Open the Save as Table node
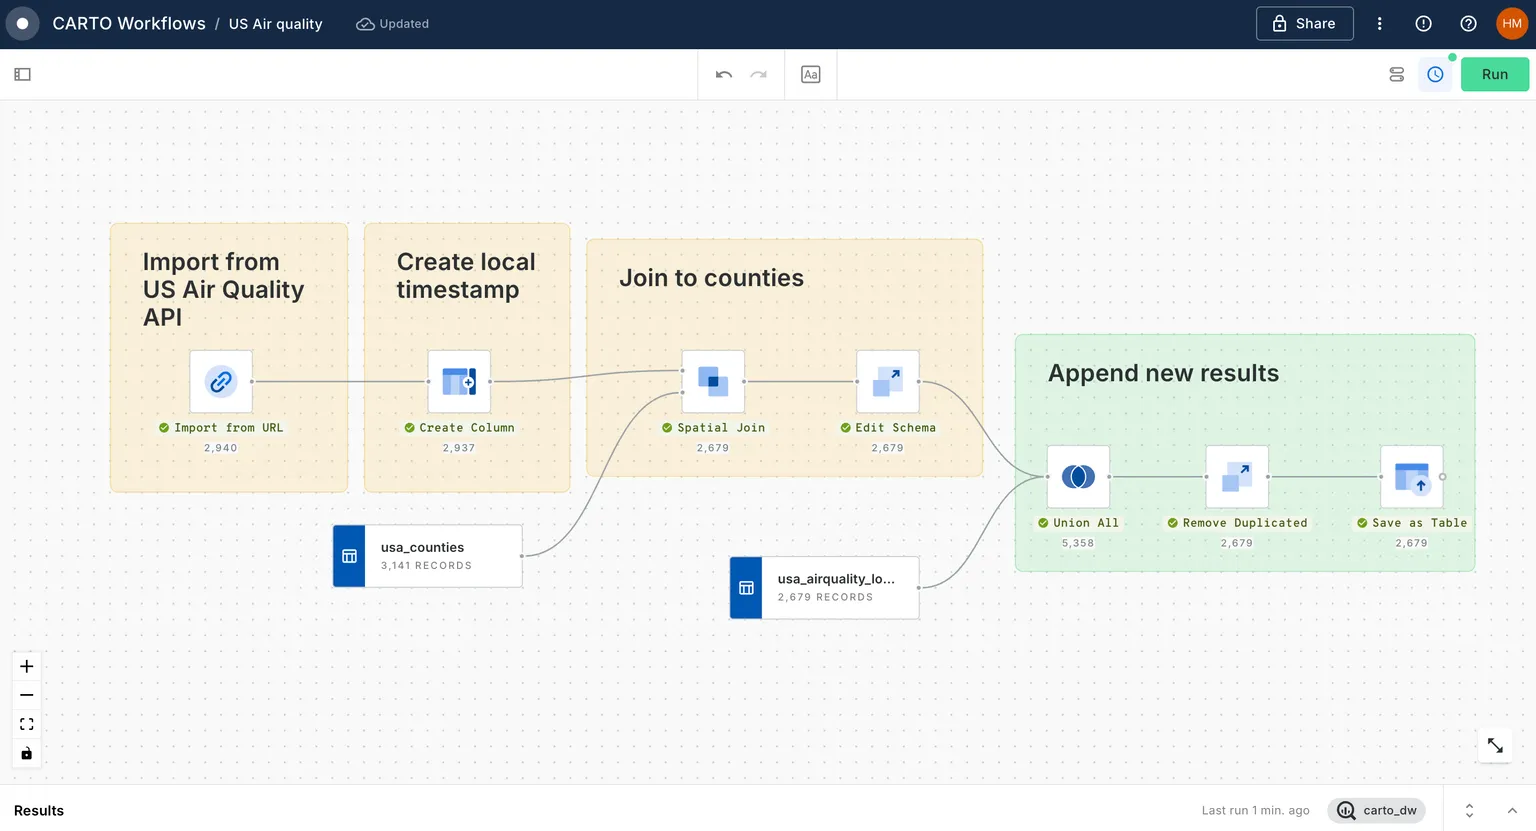This screenshot has height=831, width=1536. pyautogui.click(x=1411, y=477)
